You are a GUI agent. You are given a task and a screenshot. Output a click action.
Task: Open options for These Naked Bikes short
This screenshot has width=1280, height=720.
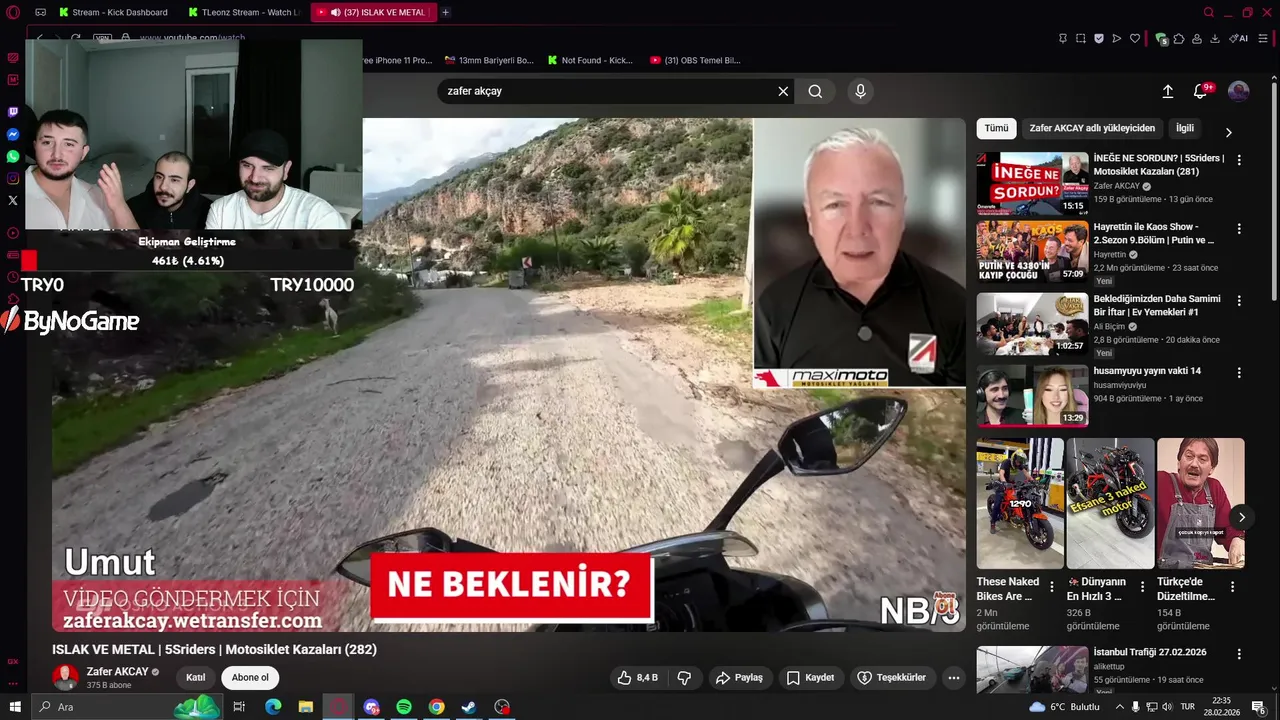point(1052,587)
